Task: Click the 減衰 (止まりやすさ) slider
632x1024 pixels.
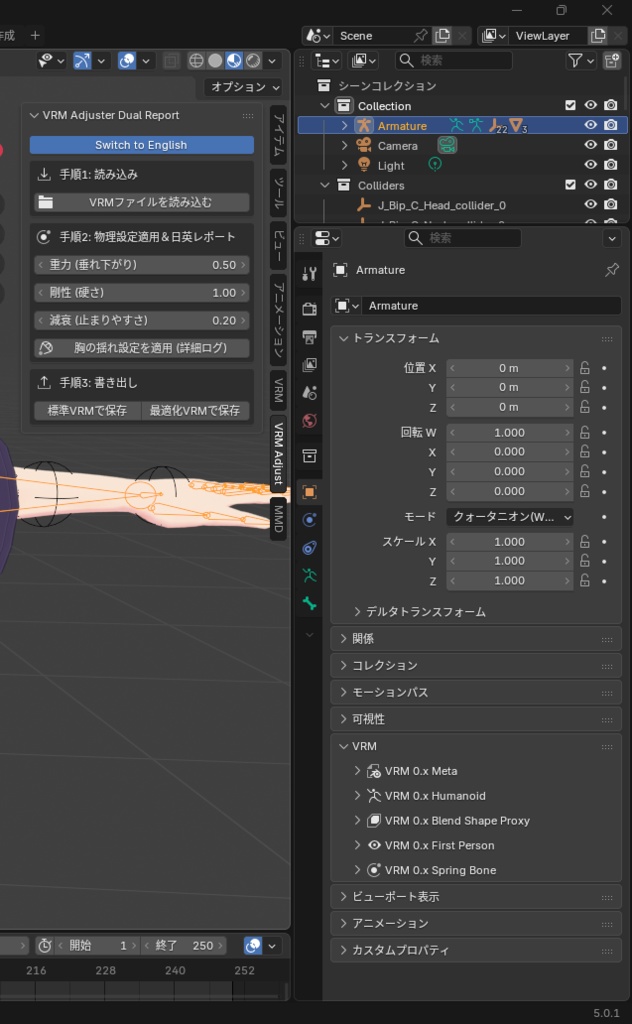Action: pos(142,320)
